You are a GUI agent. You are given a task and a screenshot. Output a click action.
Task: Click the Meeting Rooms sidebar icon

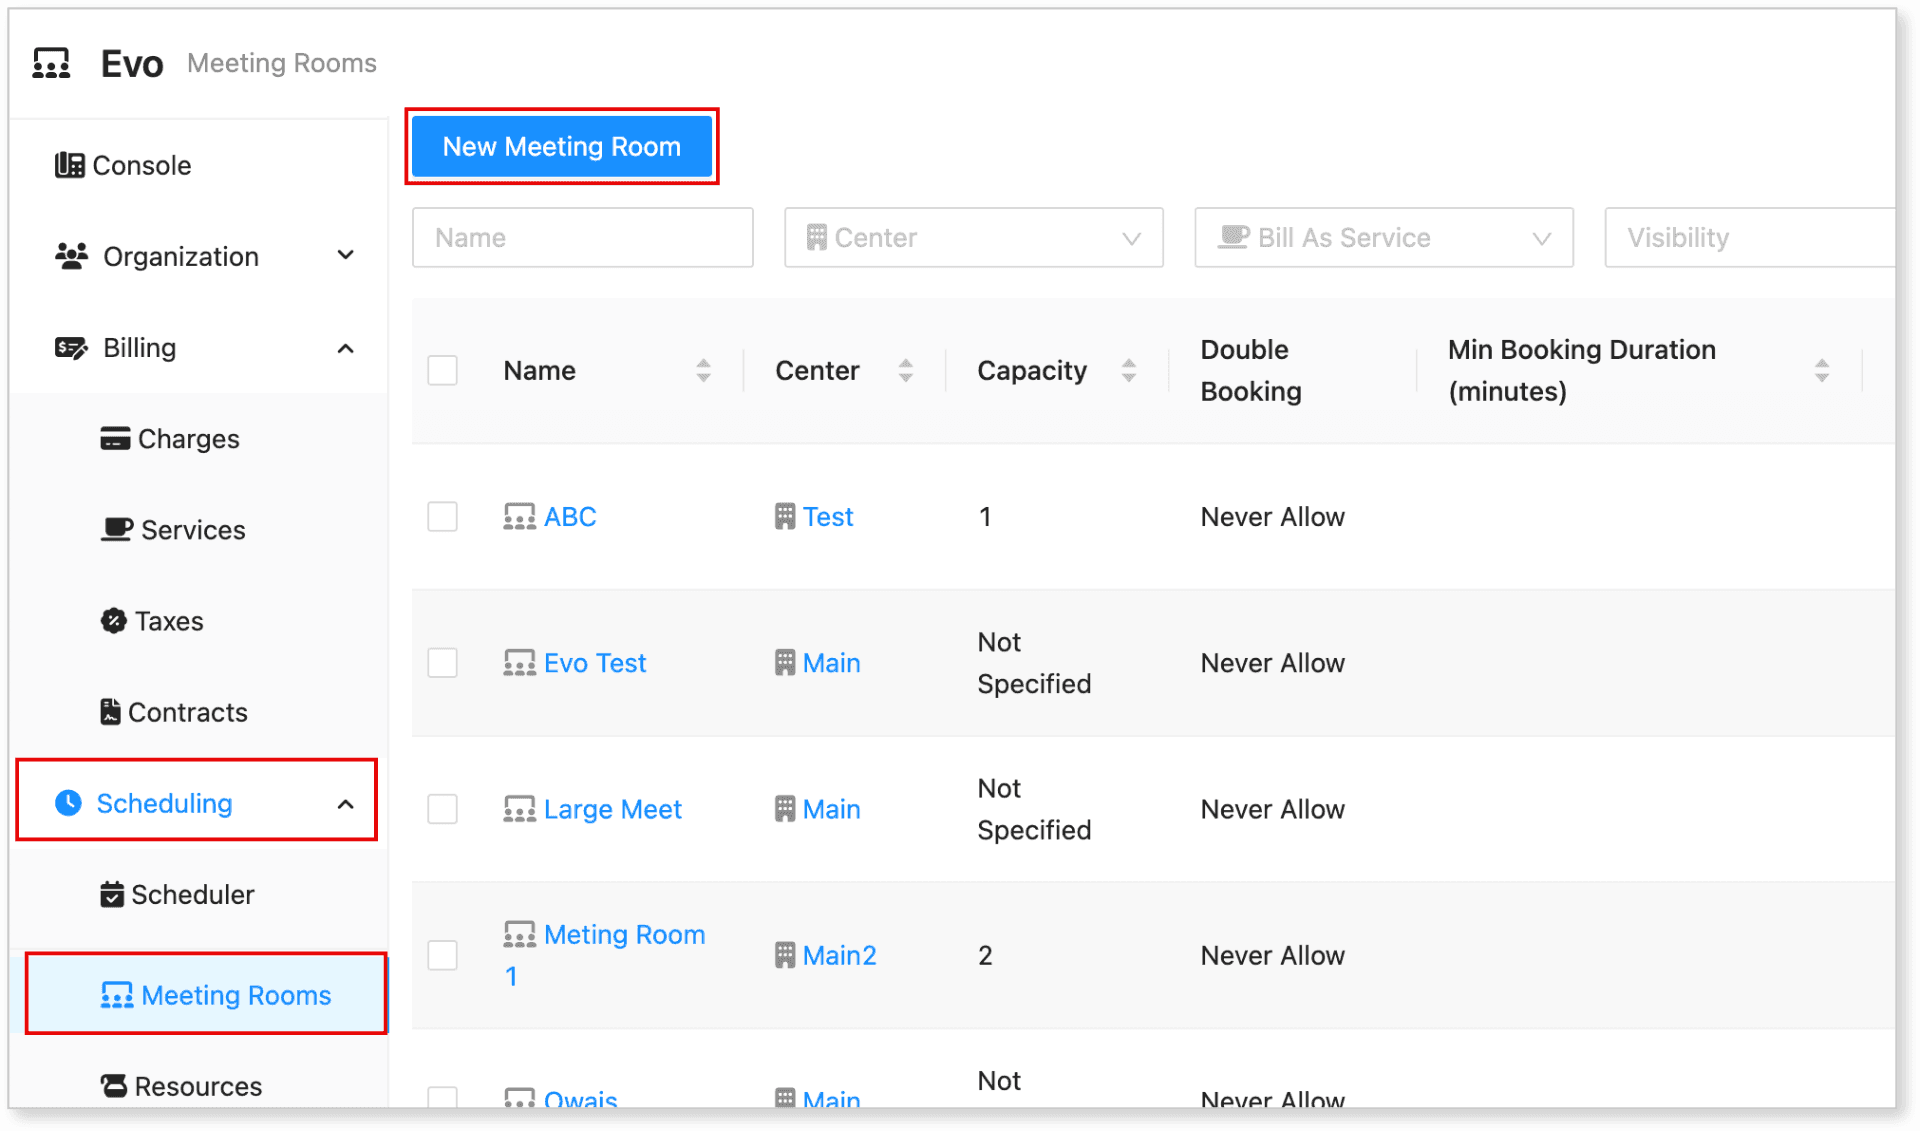(117, 995)
